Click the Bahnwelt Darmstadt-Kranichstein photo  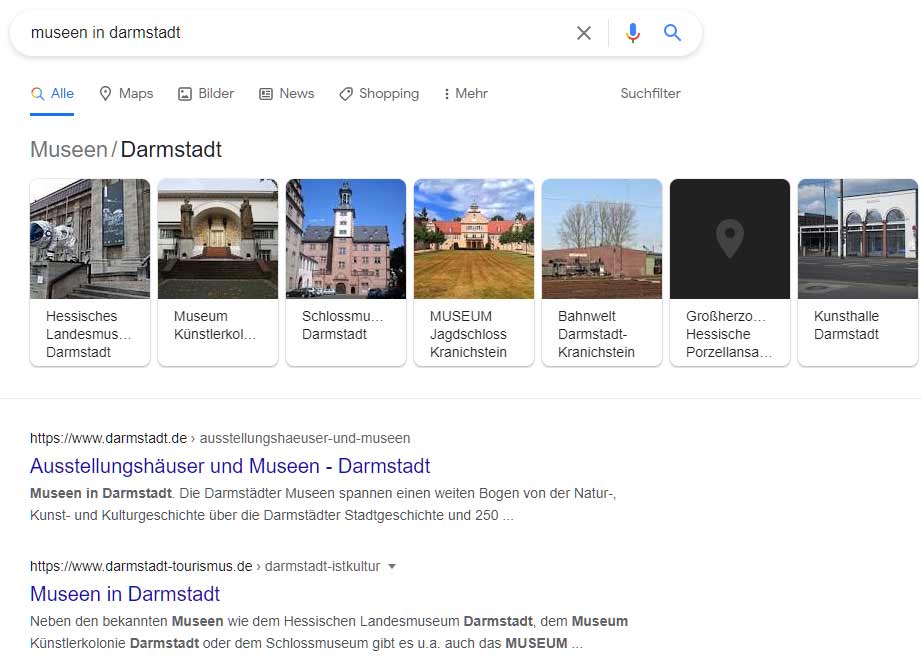click(602, 239)
